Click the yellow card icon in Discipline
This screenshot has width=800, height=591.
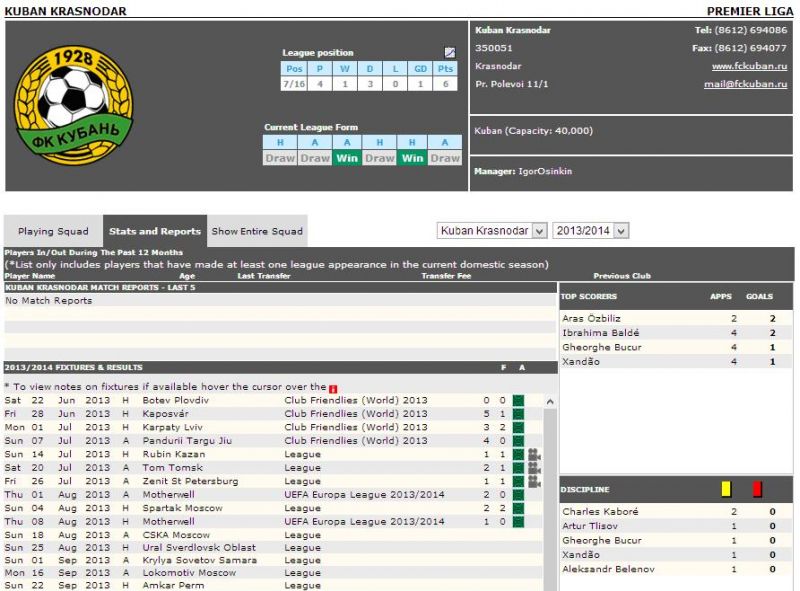[x=727, y=489]
